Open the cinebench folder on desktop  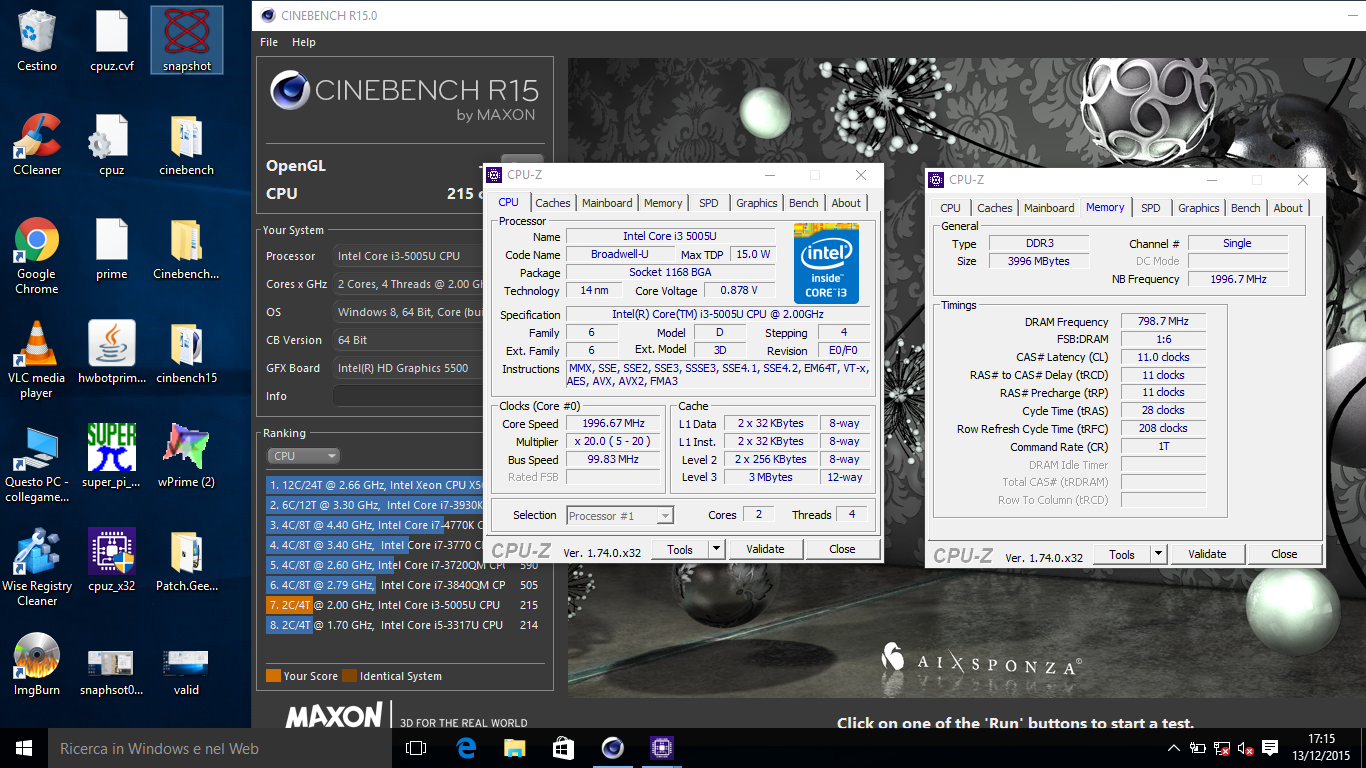click(x=187, y=146)
